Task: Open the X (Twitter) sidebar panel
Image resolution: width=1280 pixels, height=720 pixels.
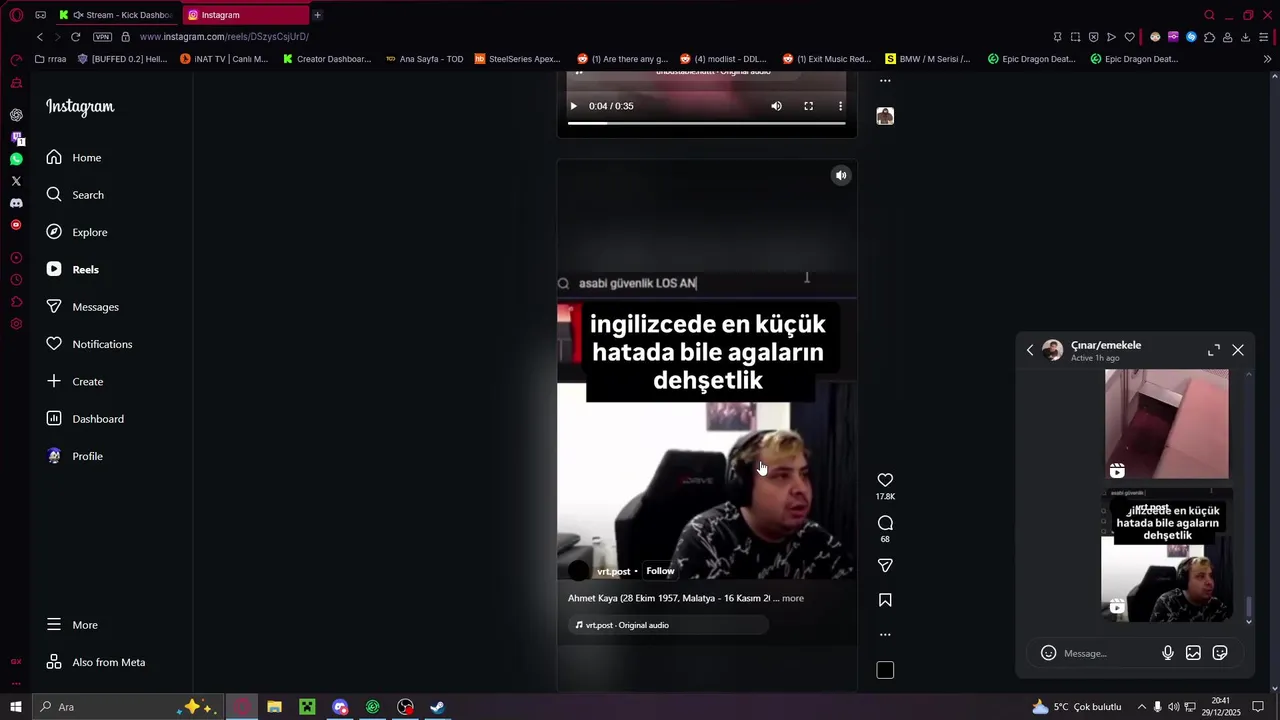Action: point(16,181)
